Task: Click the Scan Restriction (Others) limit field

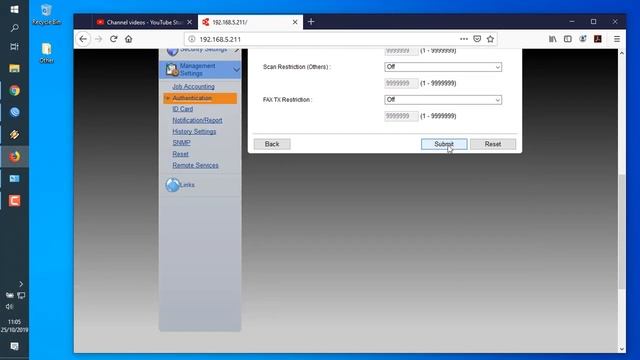Action: (401, 83)
